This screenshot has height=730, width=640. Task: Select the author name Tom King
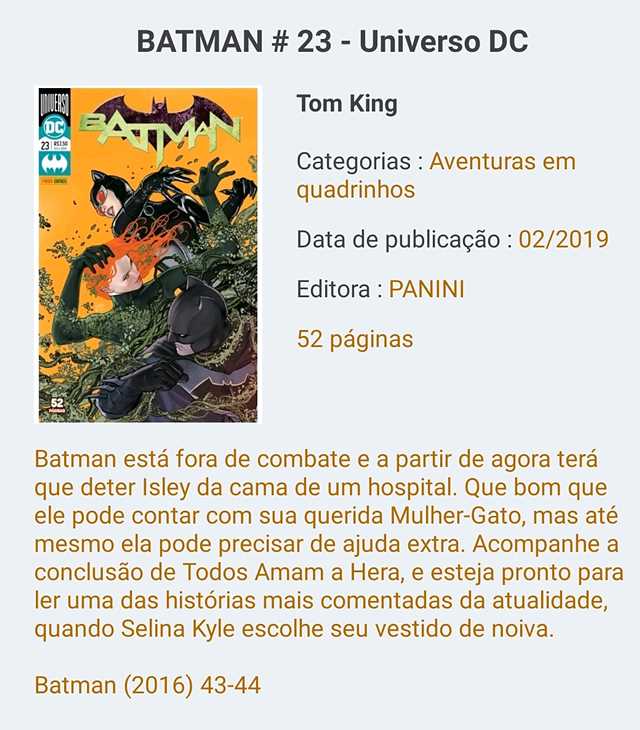tap(347, 103)
